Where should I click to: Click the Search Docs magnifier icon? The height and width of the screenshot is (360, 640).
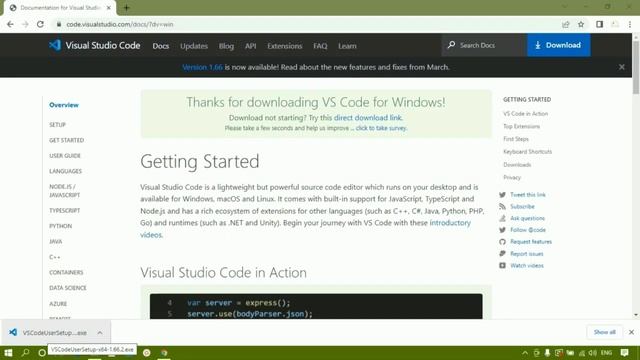tap(451, 45)
